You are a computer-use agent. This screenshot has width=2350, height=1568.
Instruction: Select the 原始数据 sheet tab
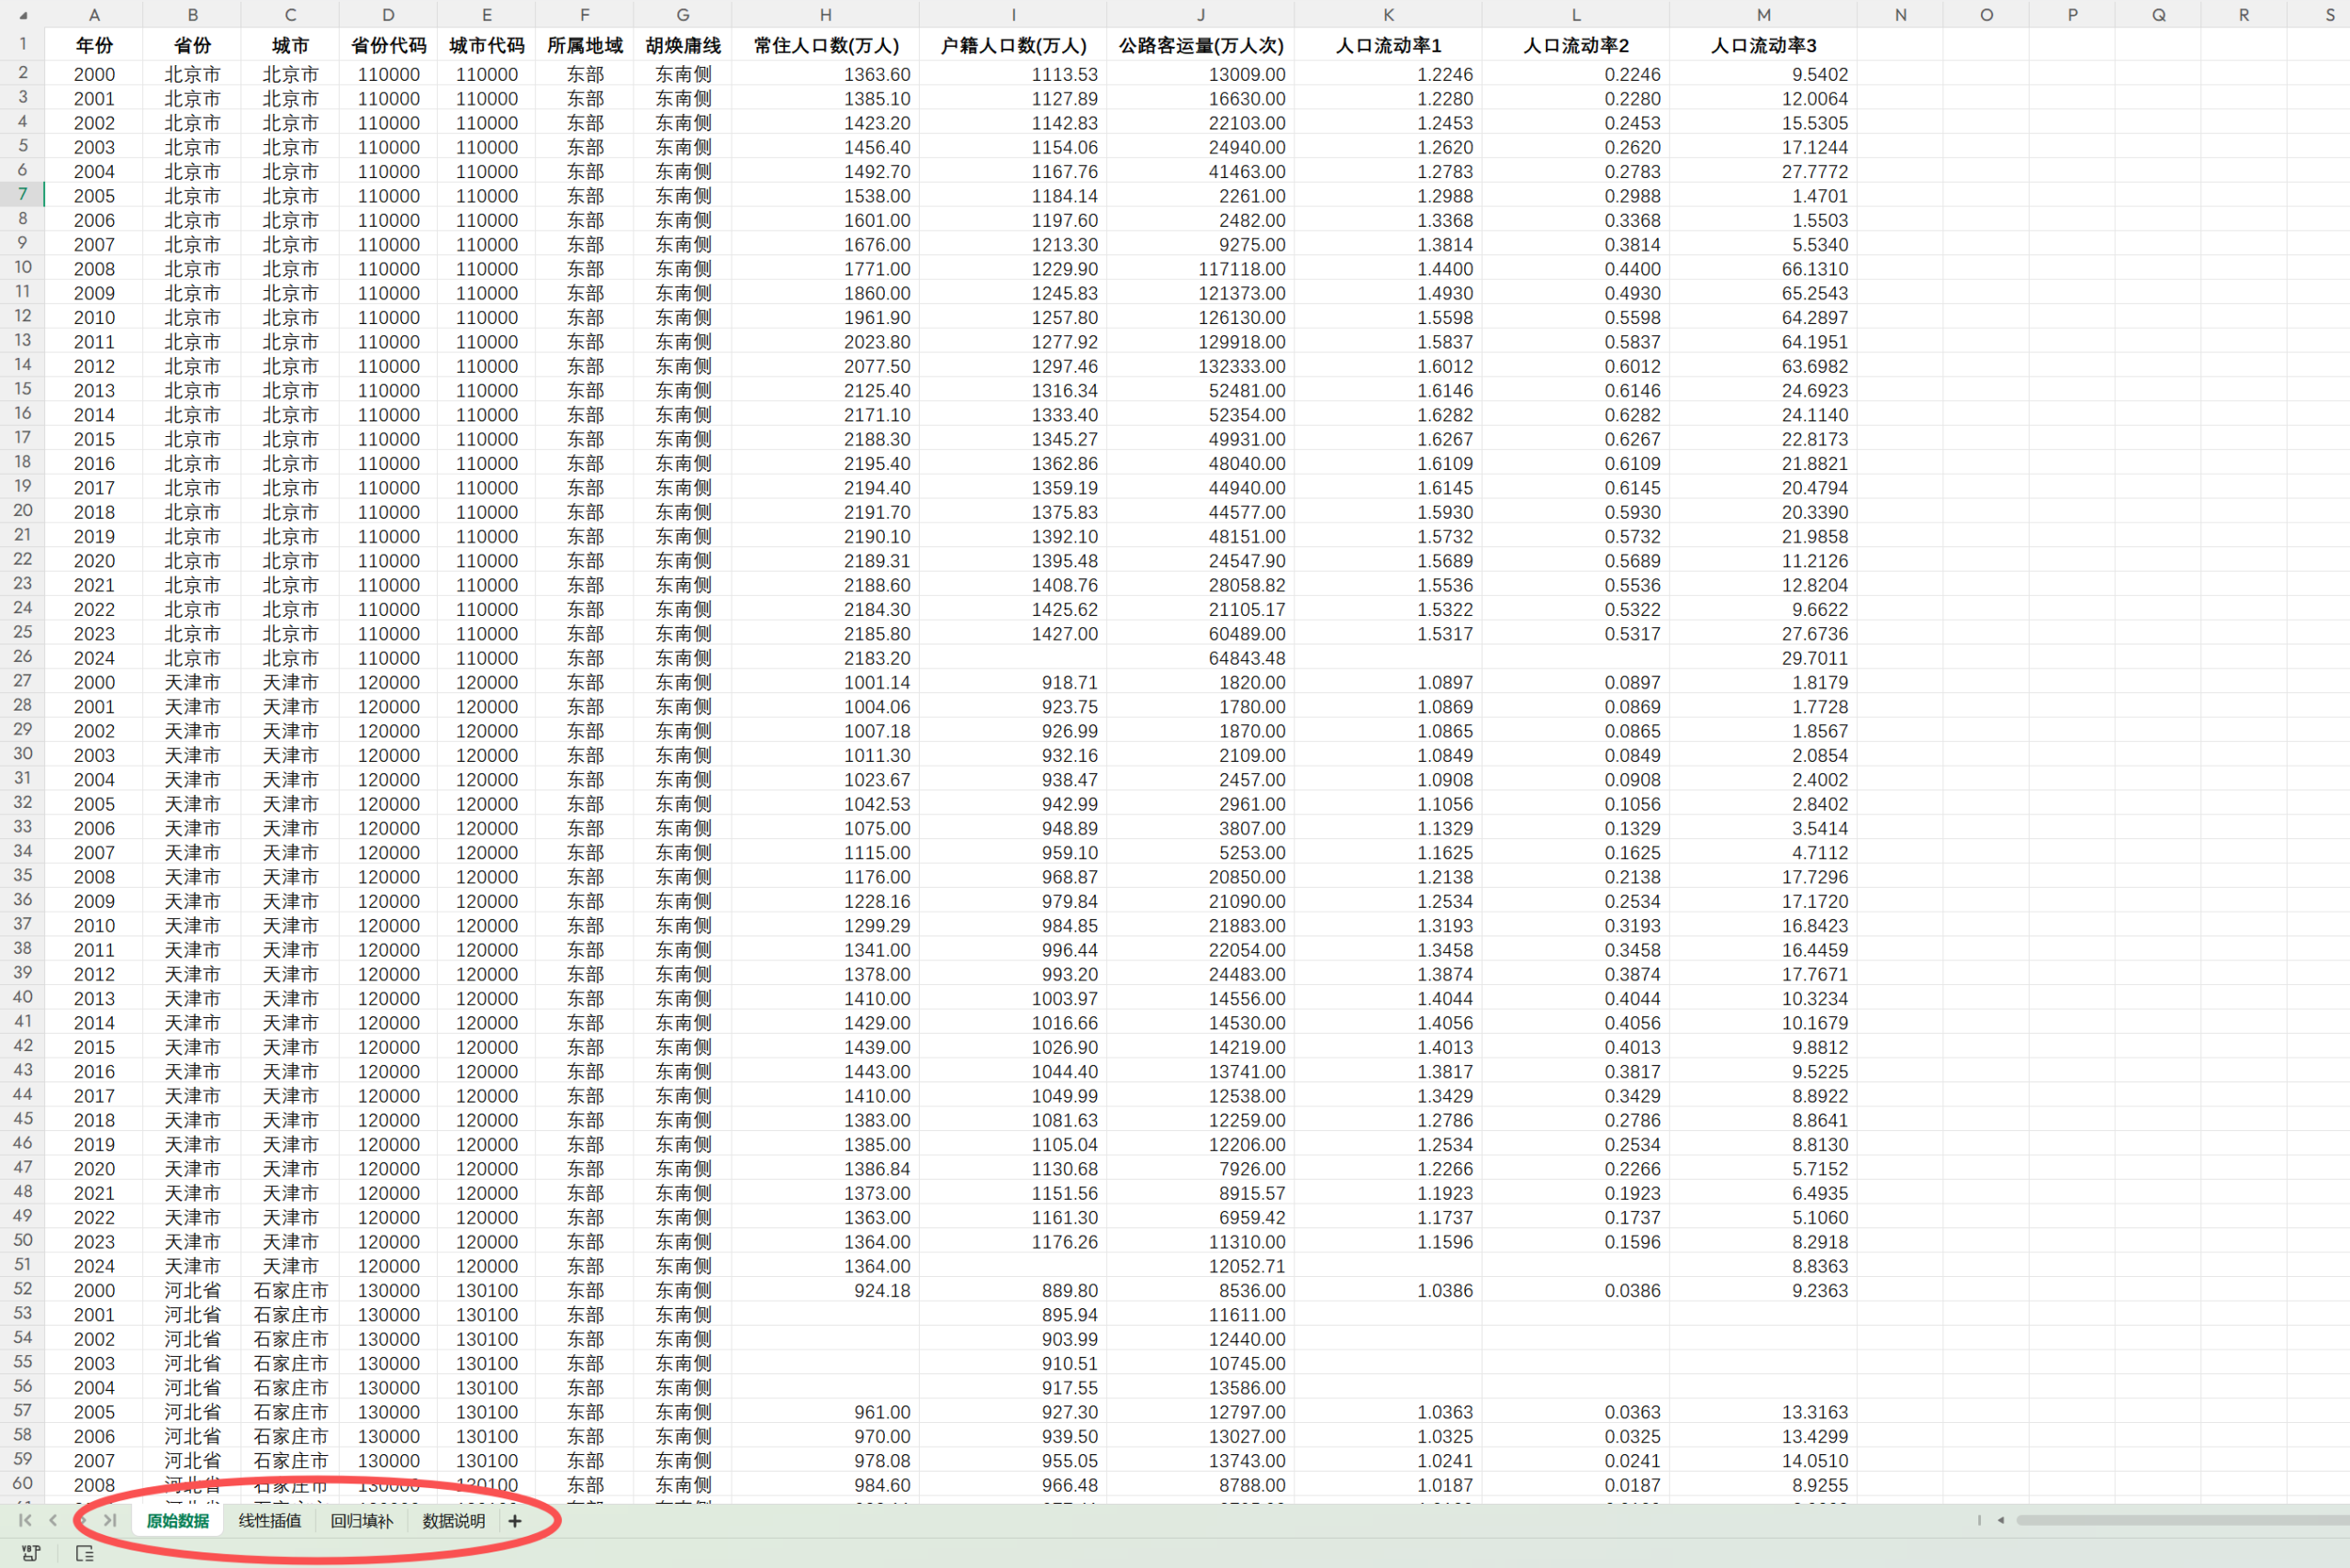177,1521
